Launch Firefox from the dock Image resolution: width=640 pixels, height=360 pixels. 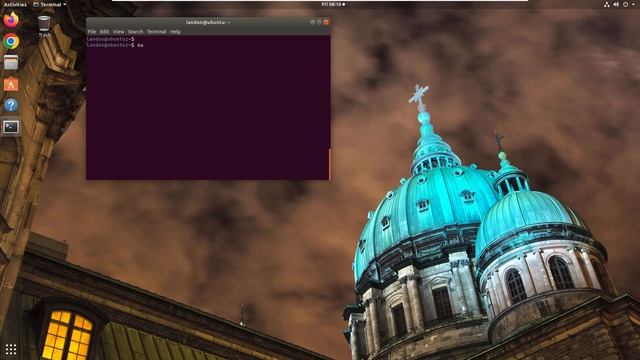[x=11, y=20]
